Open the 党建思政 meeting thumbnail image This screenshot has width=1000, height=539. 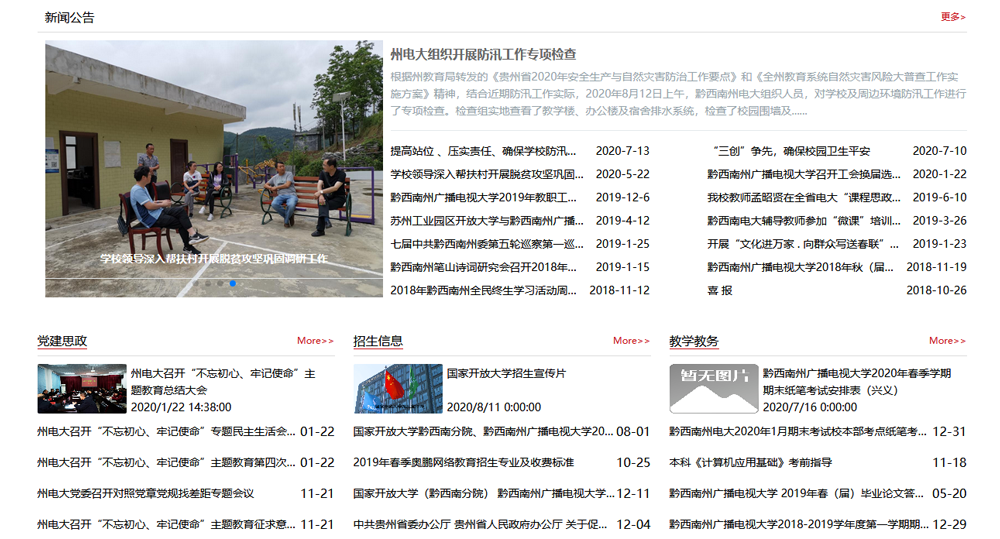[x=82, y=389]
